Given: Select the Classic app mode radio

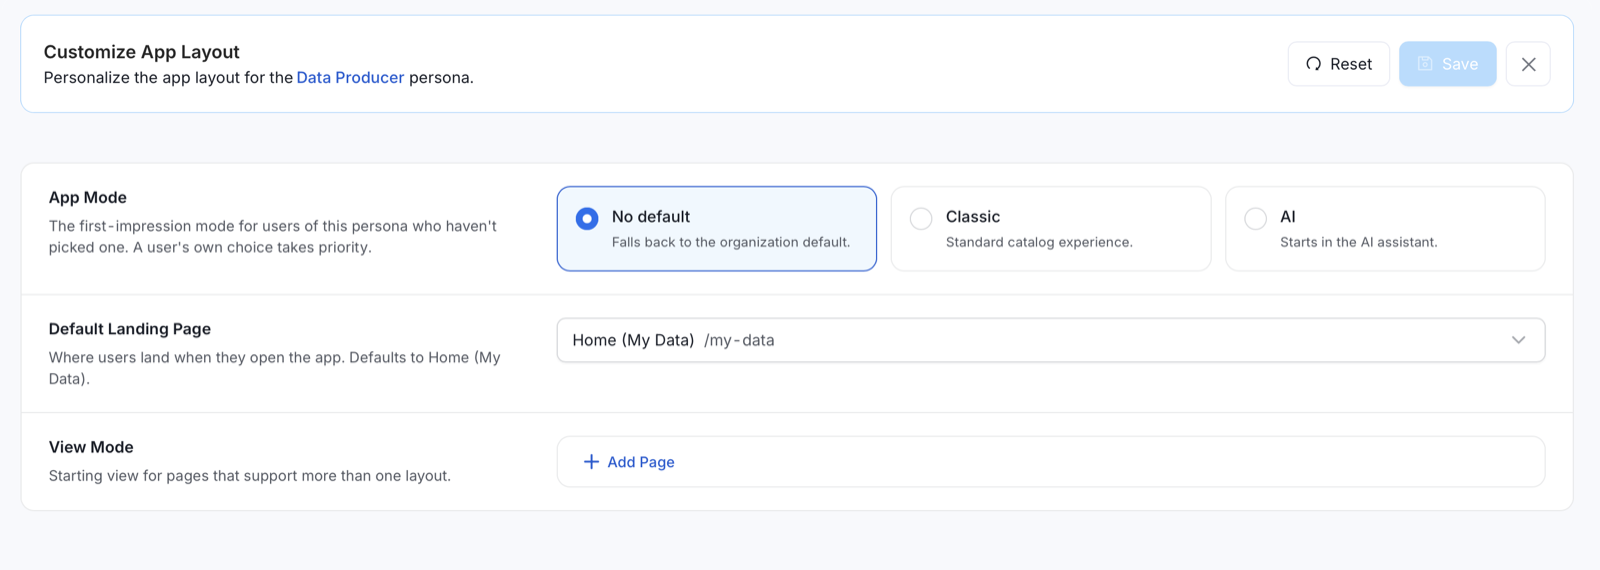Looking at the screenshot, I should coord(921,218).
